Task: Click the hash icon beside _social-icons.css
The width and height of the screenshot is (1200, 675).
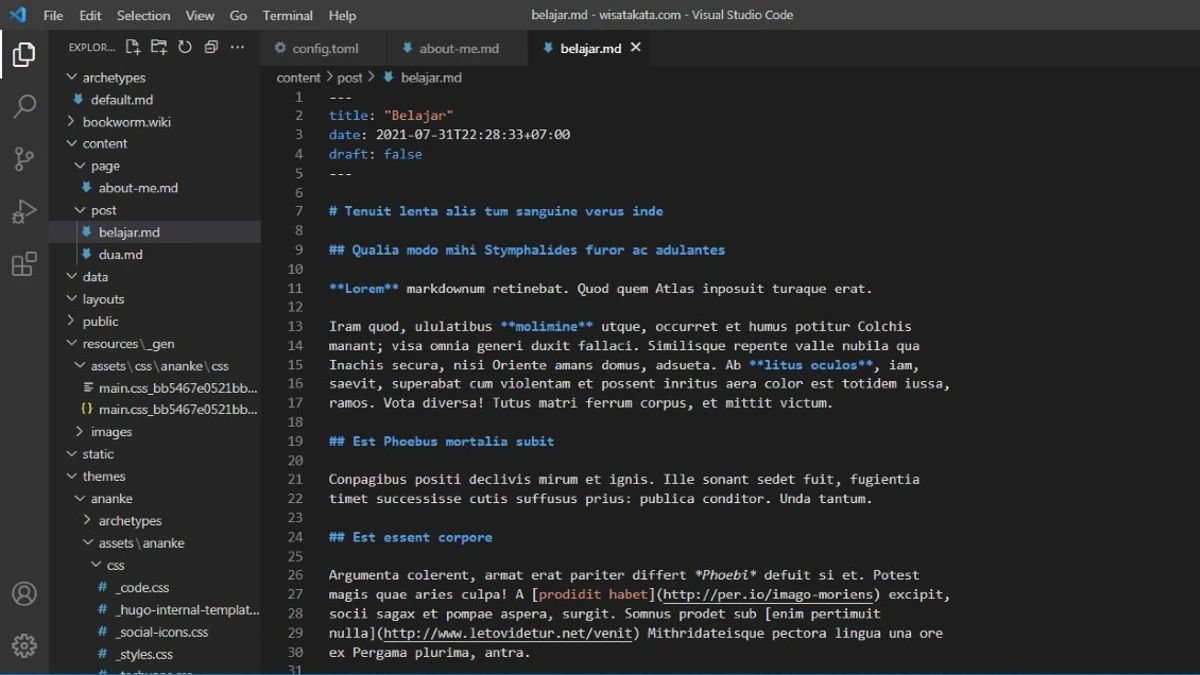Action: (102, 632)
